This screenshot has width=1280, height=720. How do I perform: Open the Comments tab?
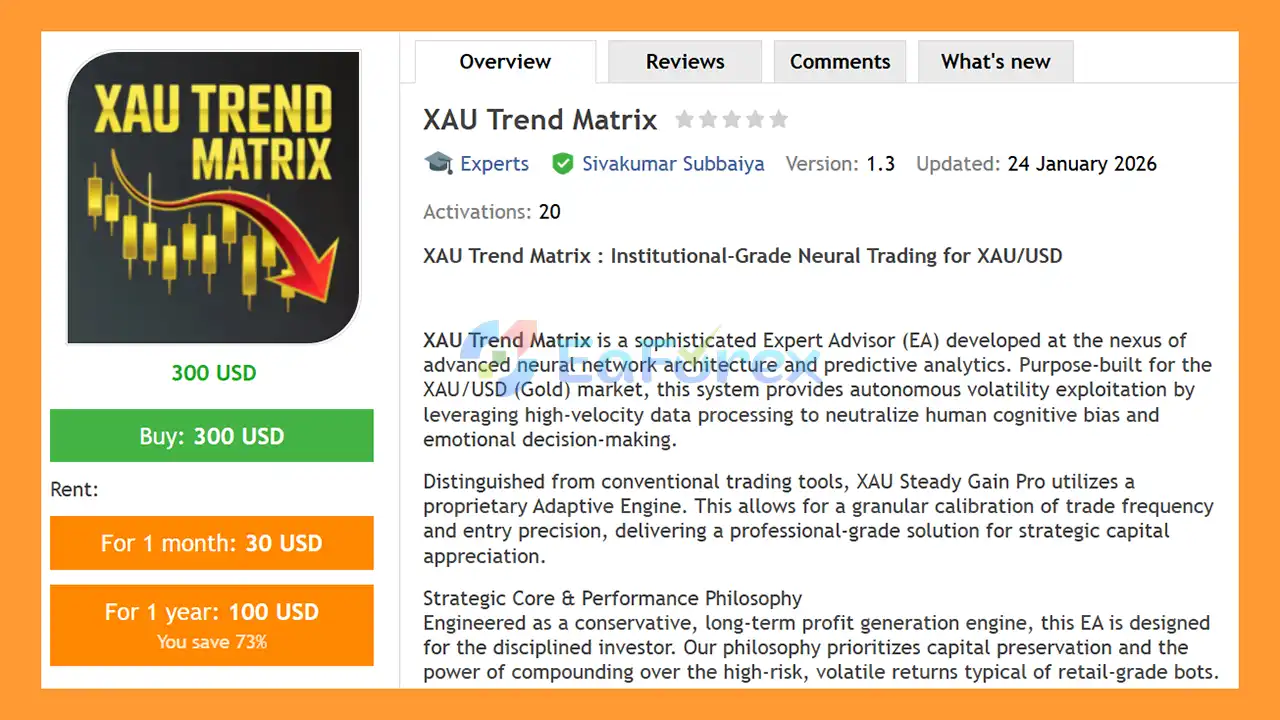pyautogui.click(x=839, y=61)
